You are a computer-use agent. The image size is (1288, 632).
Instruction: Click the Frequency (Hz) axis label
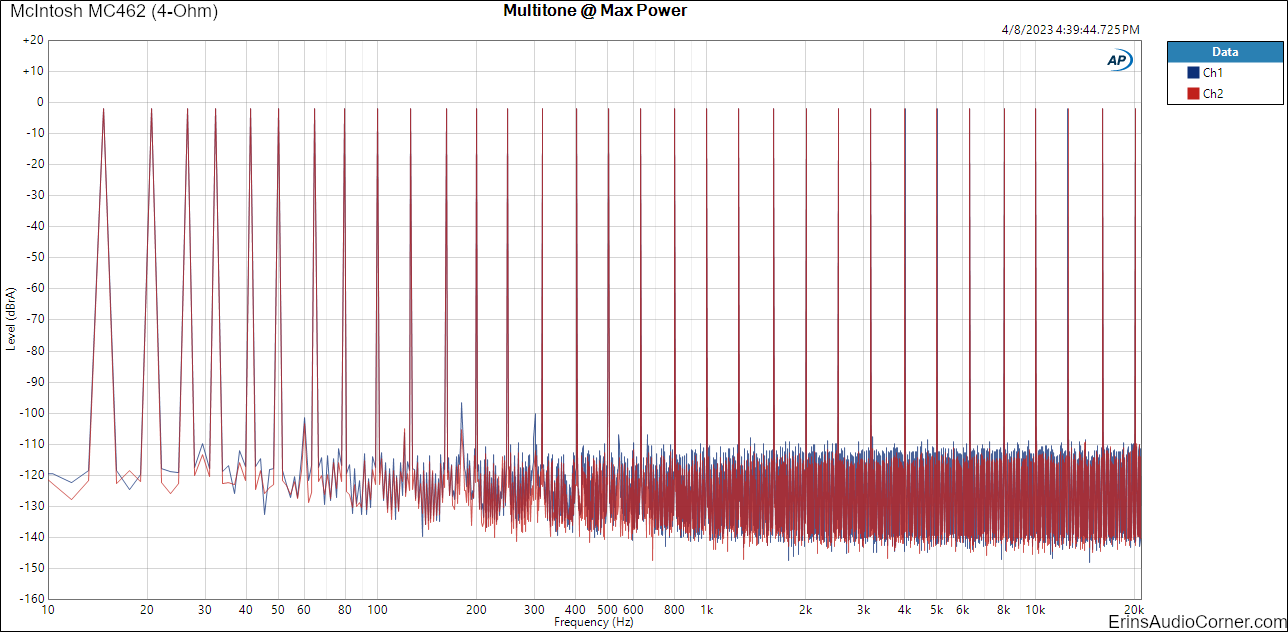tap(594, 622)
